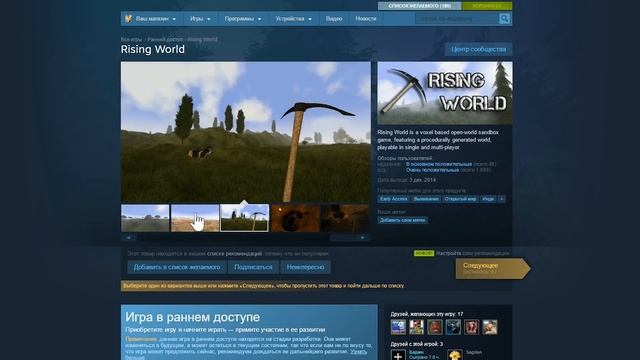Open Центр сообщества community hub

point(478,49)
